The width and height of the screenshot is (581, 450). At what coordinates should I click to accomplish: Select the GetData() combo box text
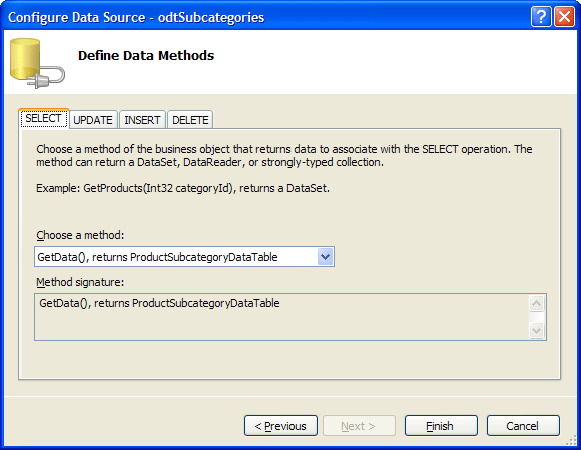coord(157,257)
